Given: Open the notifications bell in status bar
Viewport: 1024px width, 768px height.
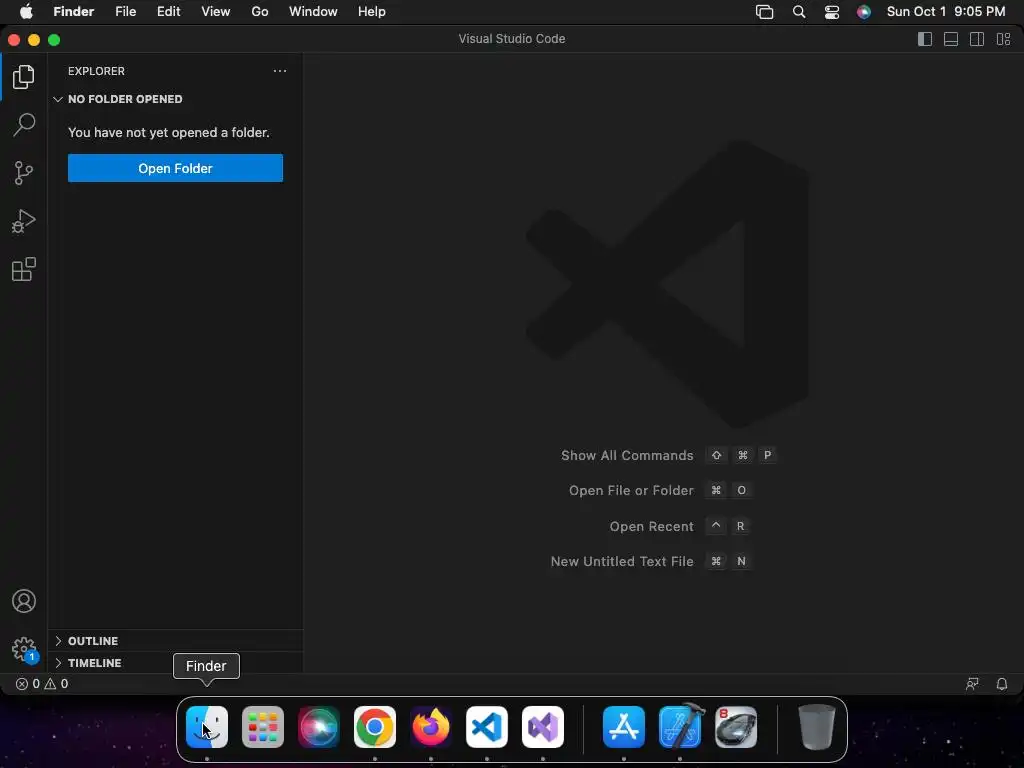Looking at the screenshot, I should (x=1002, y=684).
